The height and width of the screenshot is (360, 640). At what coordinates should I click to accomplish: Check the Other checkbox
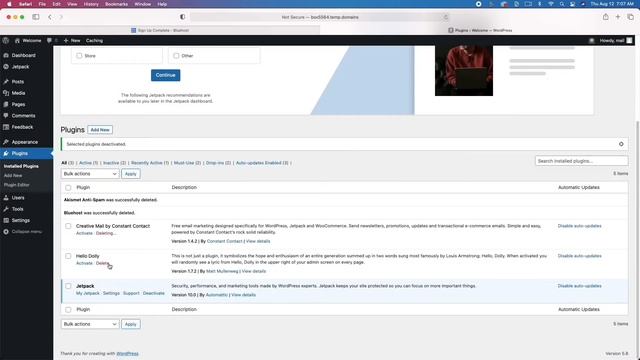click(176, 56)
